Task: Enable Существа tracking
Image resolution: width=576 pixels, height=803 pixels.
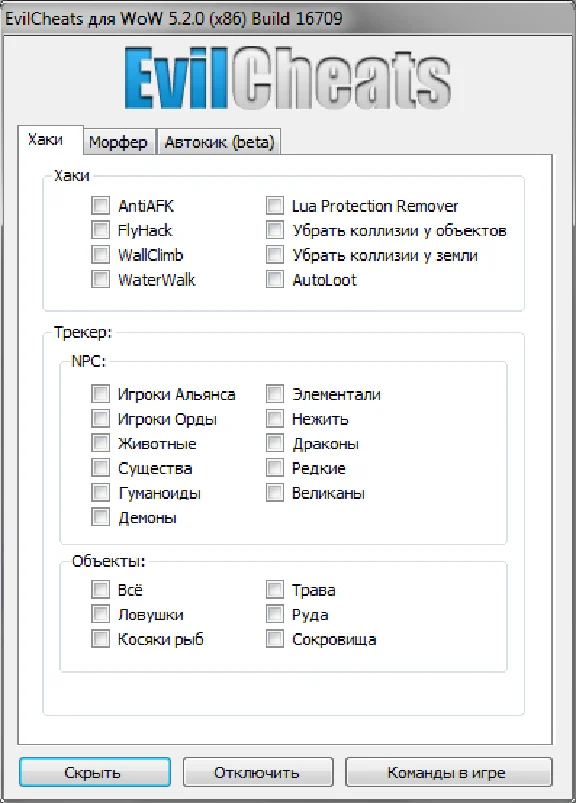Action: click(100, 468)
